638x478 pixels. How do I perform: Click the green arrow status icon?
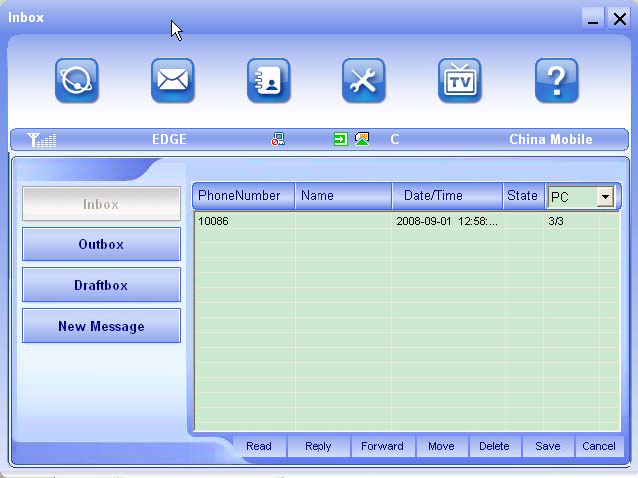point(341,139)
